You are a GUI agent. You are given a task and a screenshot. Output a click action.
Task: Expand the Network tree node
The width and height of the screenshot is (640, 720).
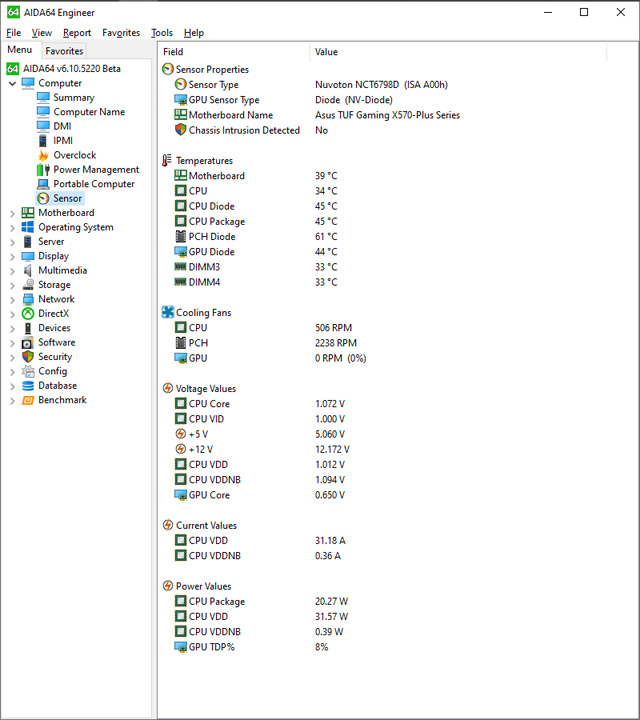(x=12, y=299)
